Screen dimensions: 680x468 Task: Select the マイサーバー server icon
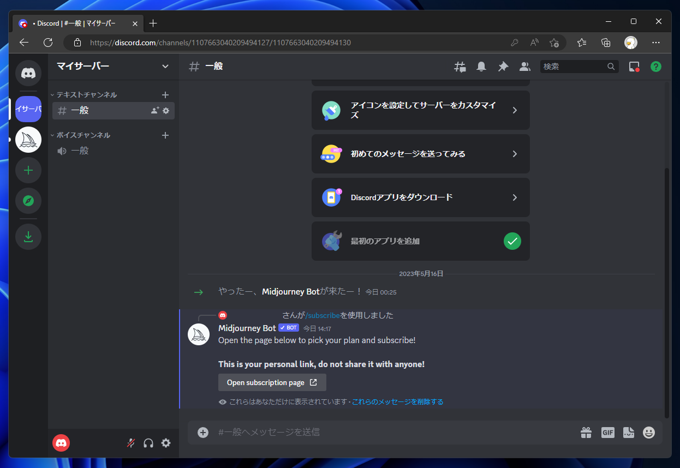coord(28,109)
